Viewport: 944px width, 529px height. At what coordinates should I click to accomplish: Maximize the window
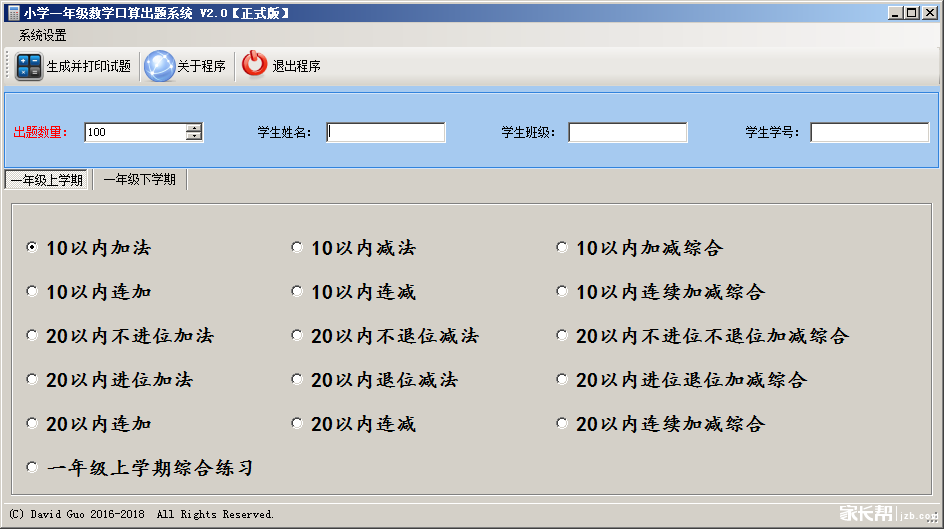click(x=912, y=13)
